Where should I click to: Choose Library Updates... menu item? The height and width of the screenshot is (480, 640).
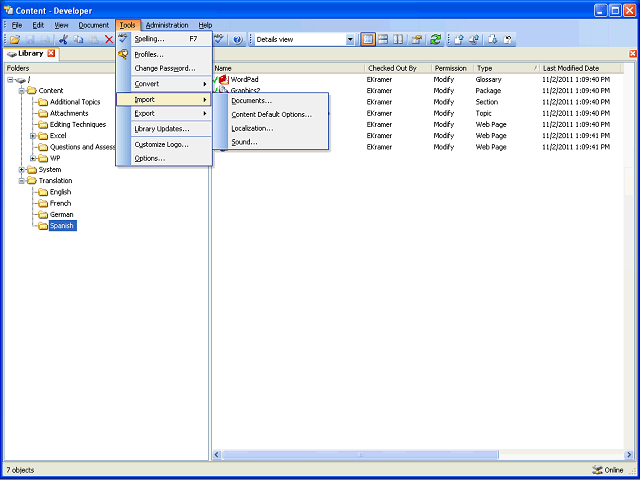[164, 129]
